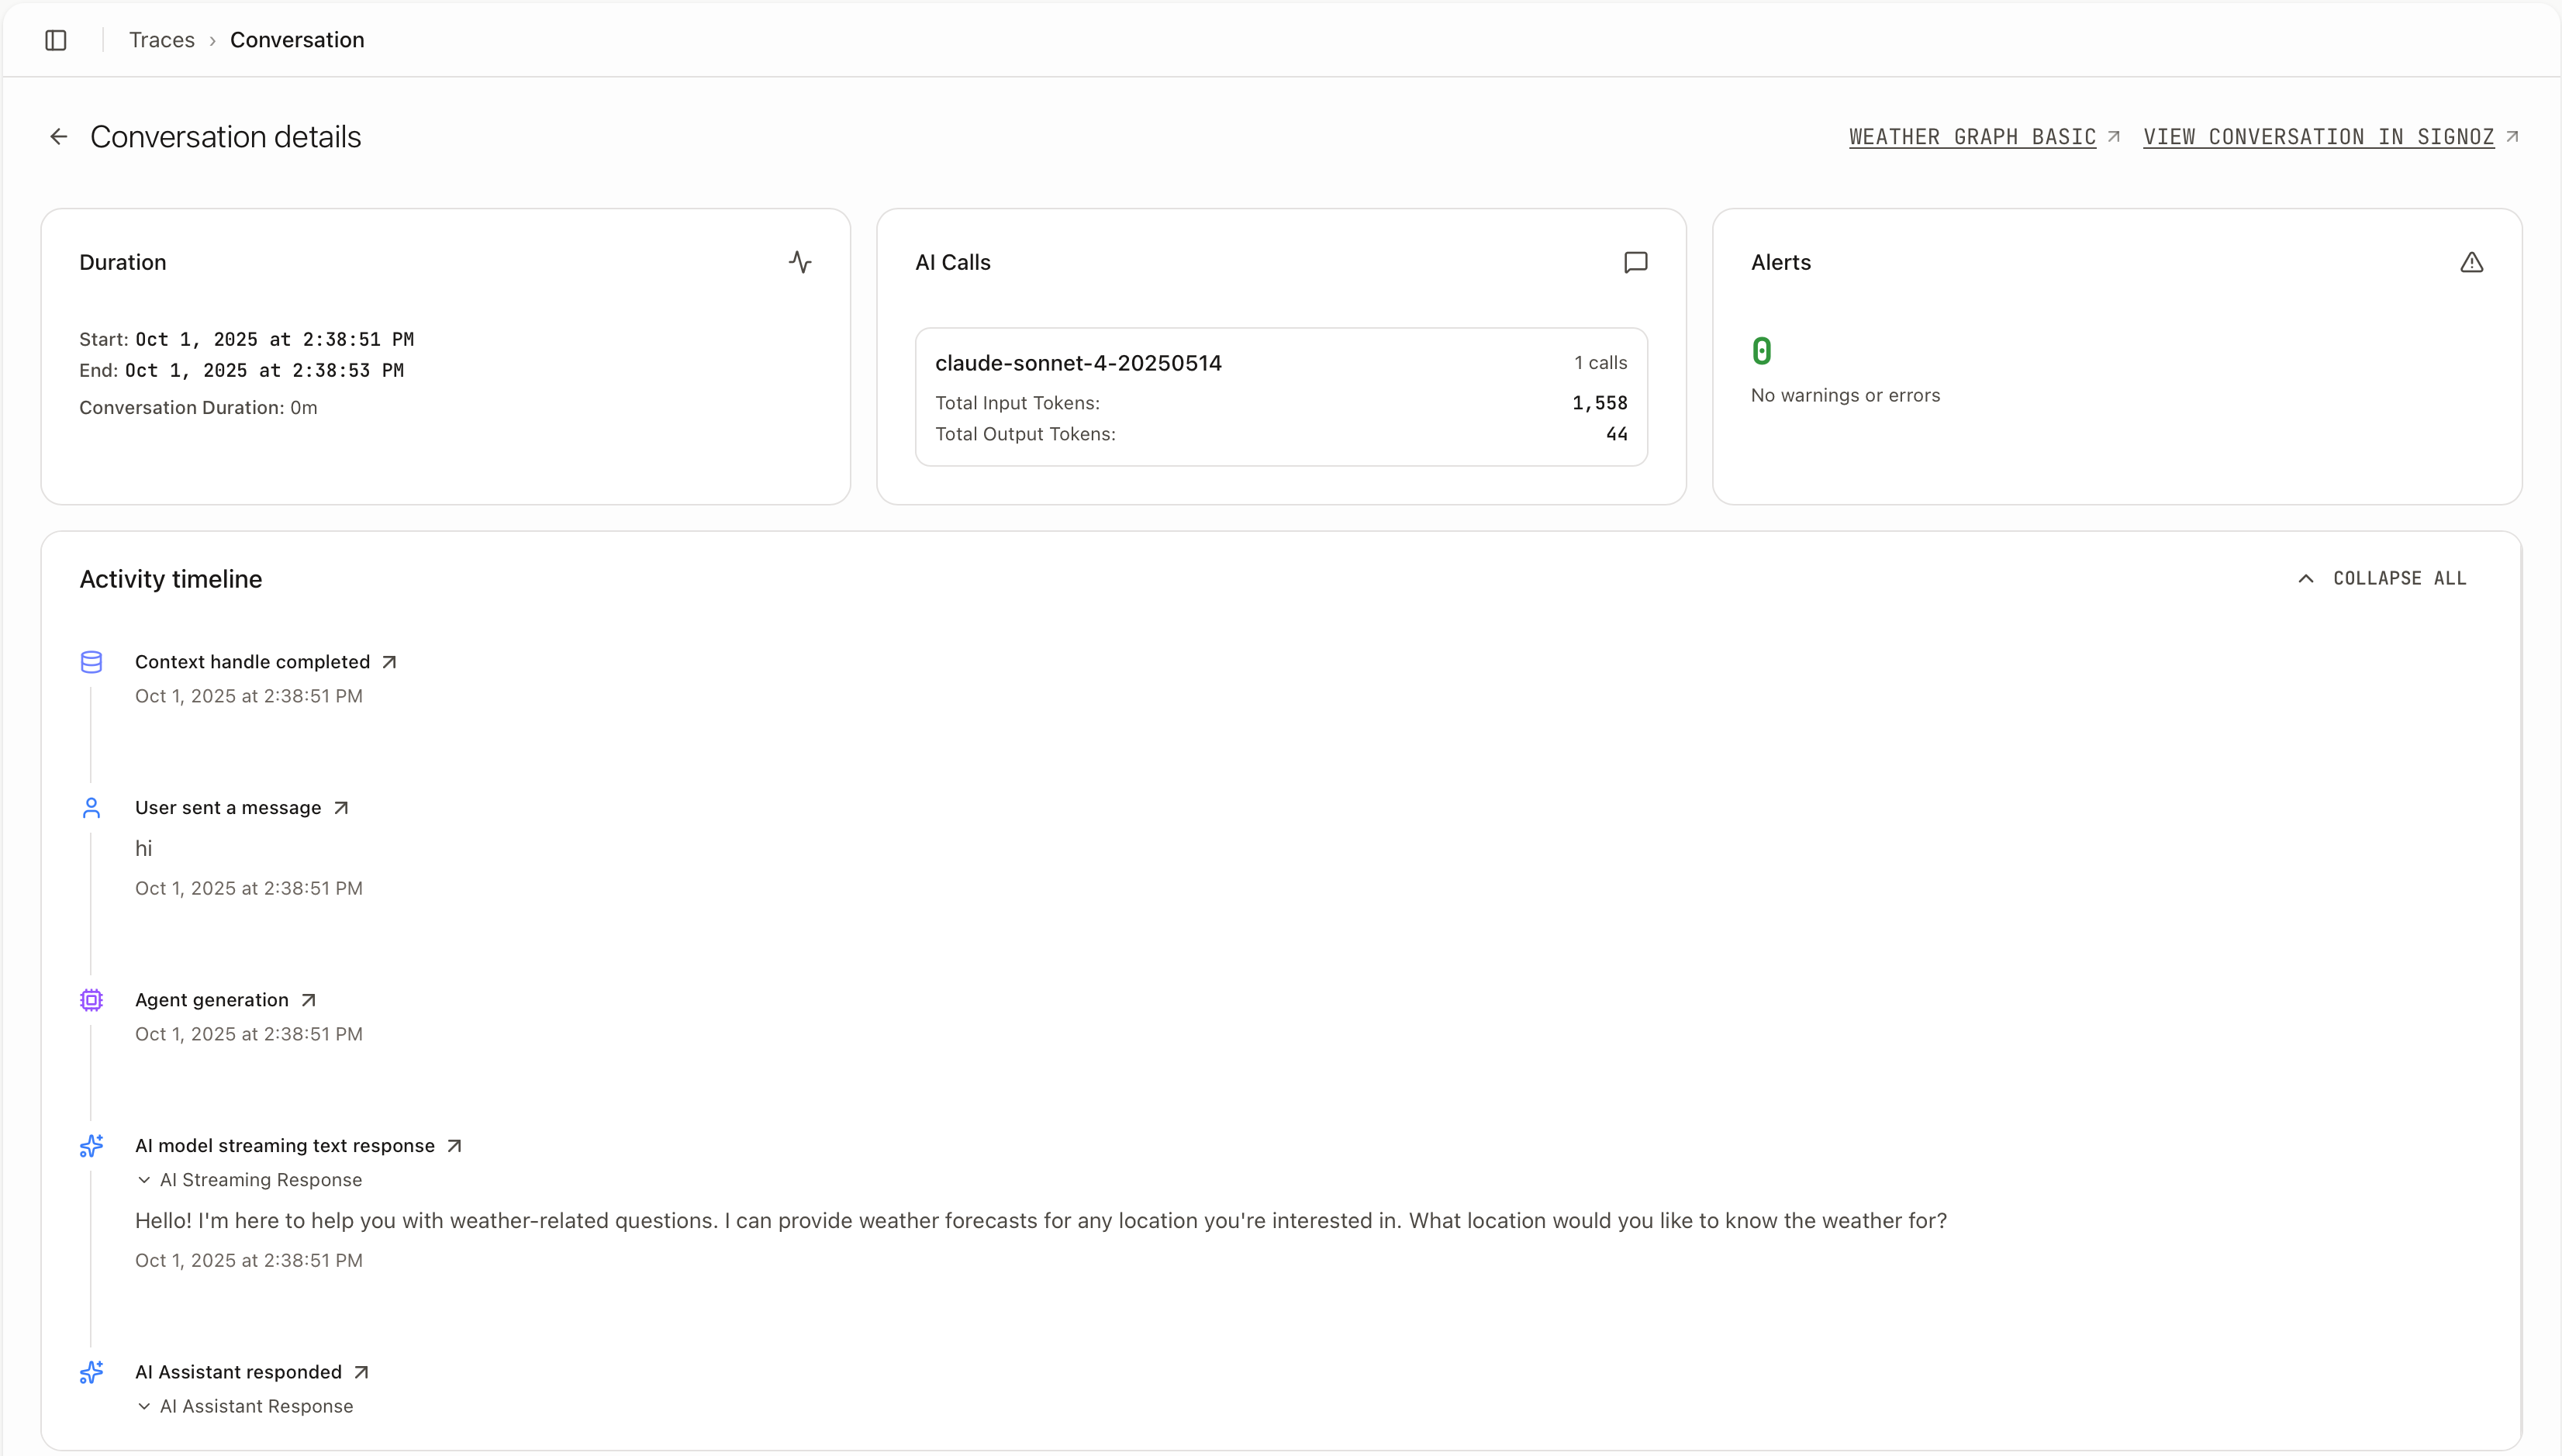Toggle the sidebar panel icon
The width and height of the screenshot is (2562, 1456).
coord(56,40)
